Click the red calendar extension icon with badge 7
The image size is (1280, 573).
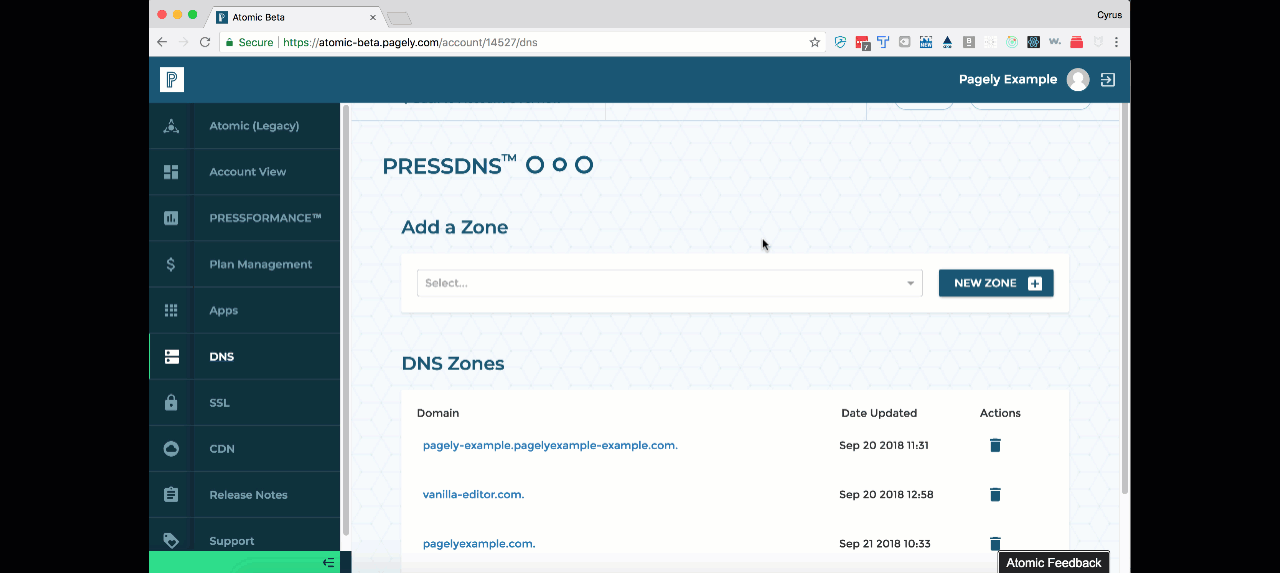pyautogui.click(x=862, y=42)
